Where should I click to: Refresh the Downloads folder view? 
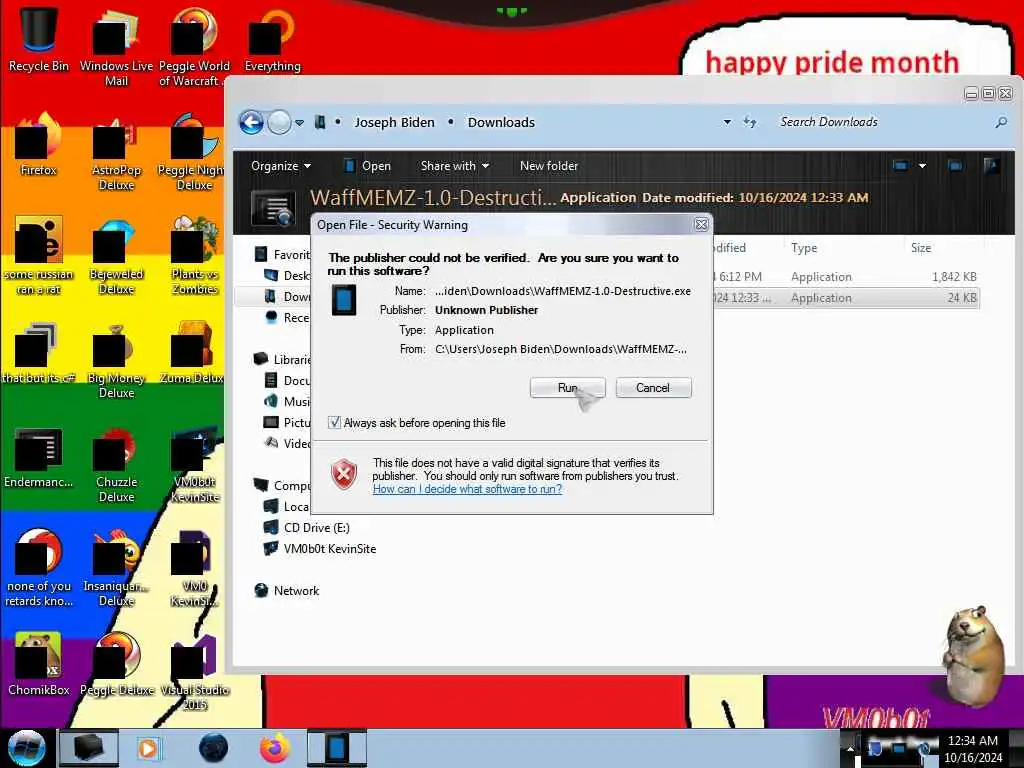point(750,122)
